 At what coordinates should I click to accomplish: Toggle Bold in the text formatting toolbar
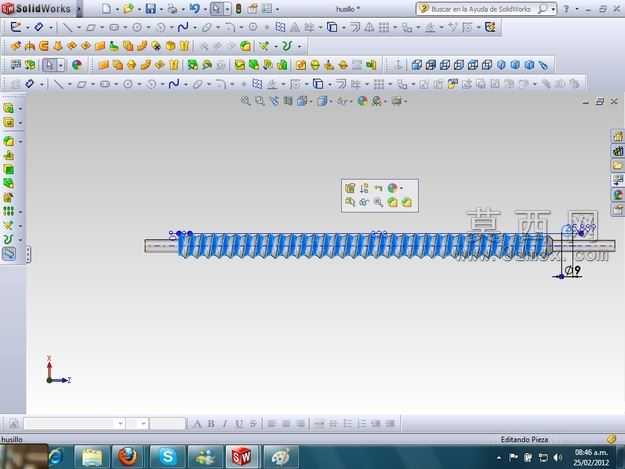pyautogui.click(x=211, y=424)
